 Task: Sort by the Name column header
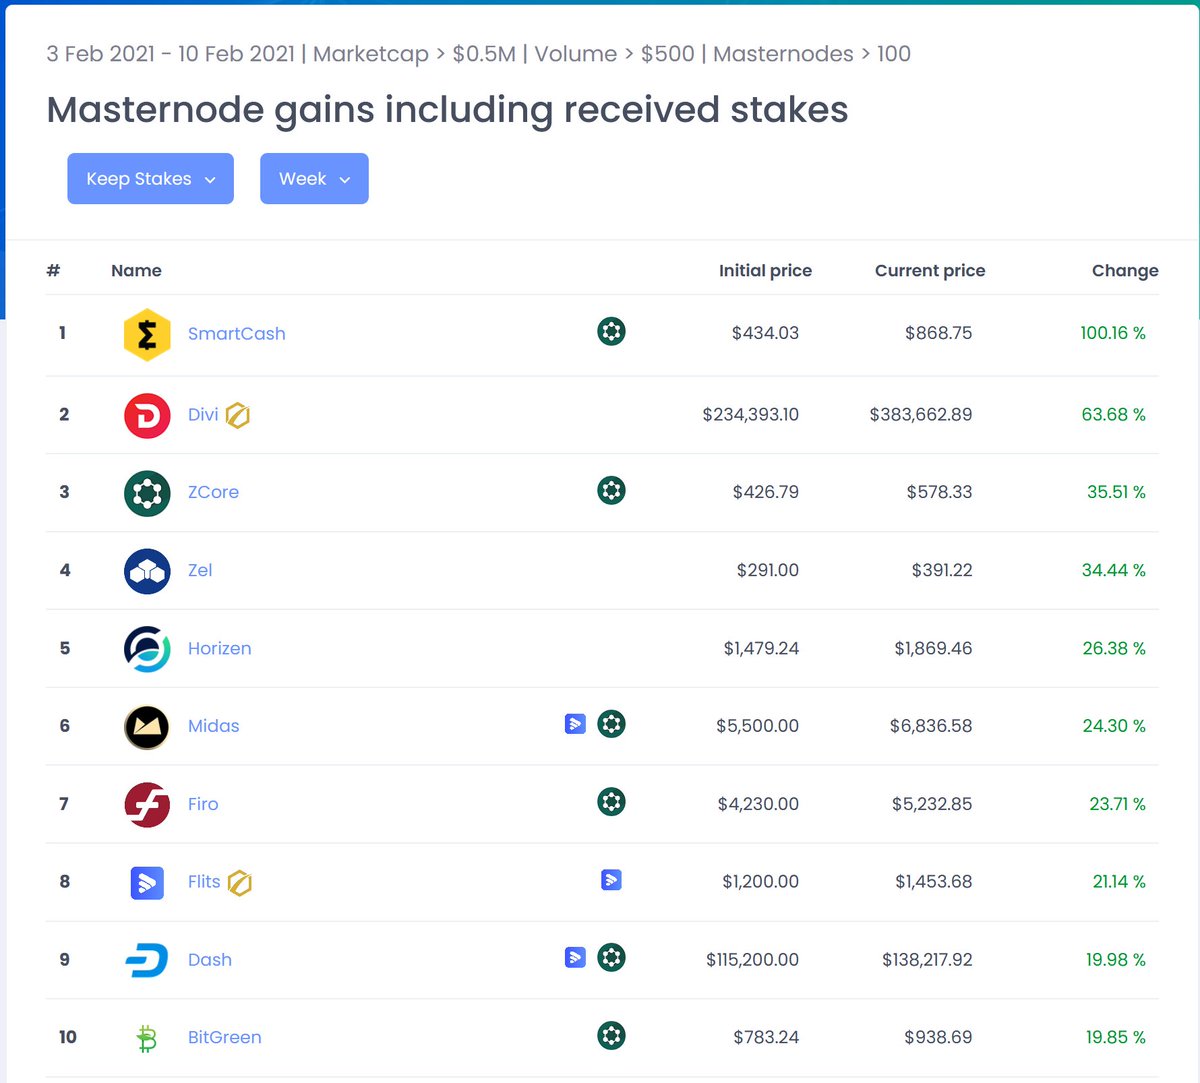[136, 271]
